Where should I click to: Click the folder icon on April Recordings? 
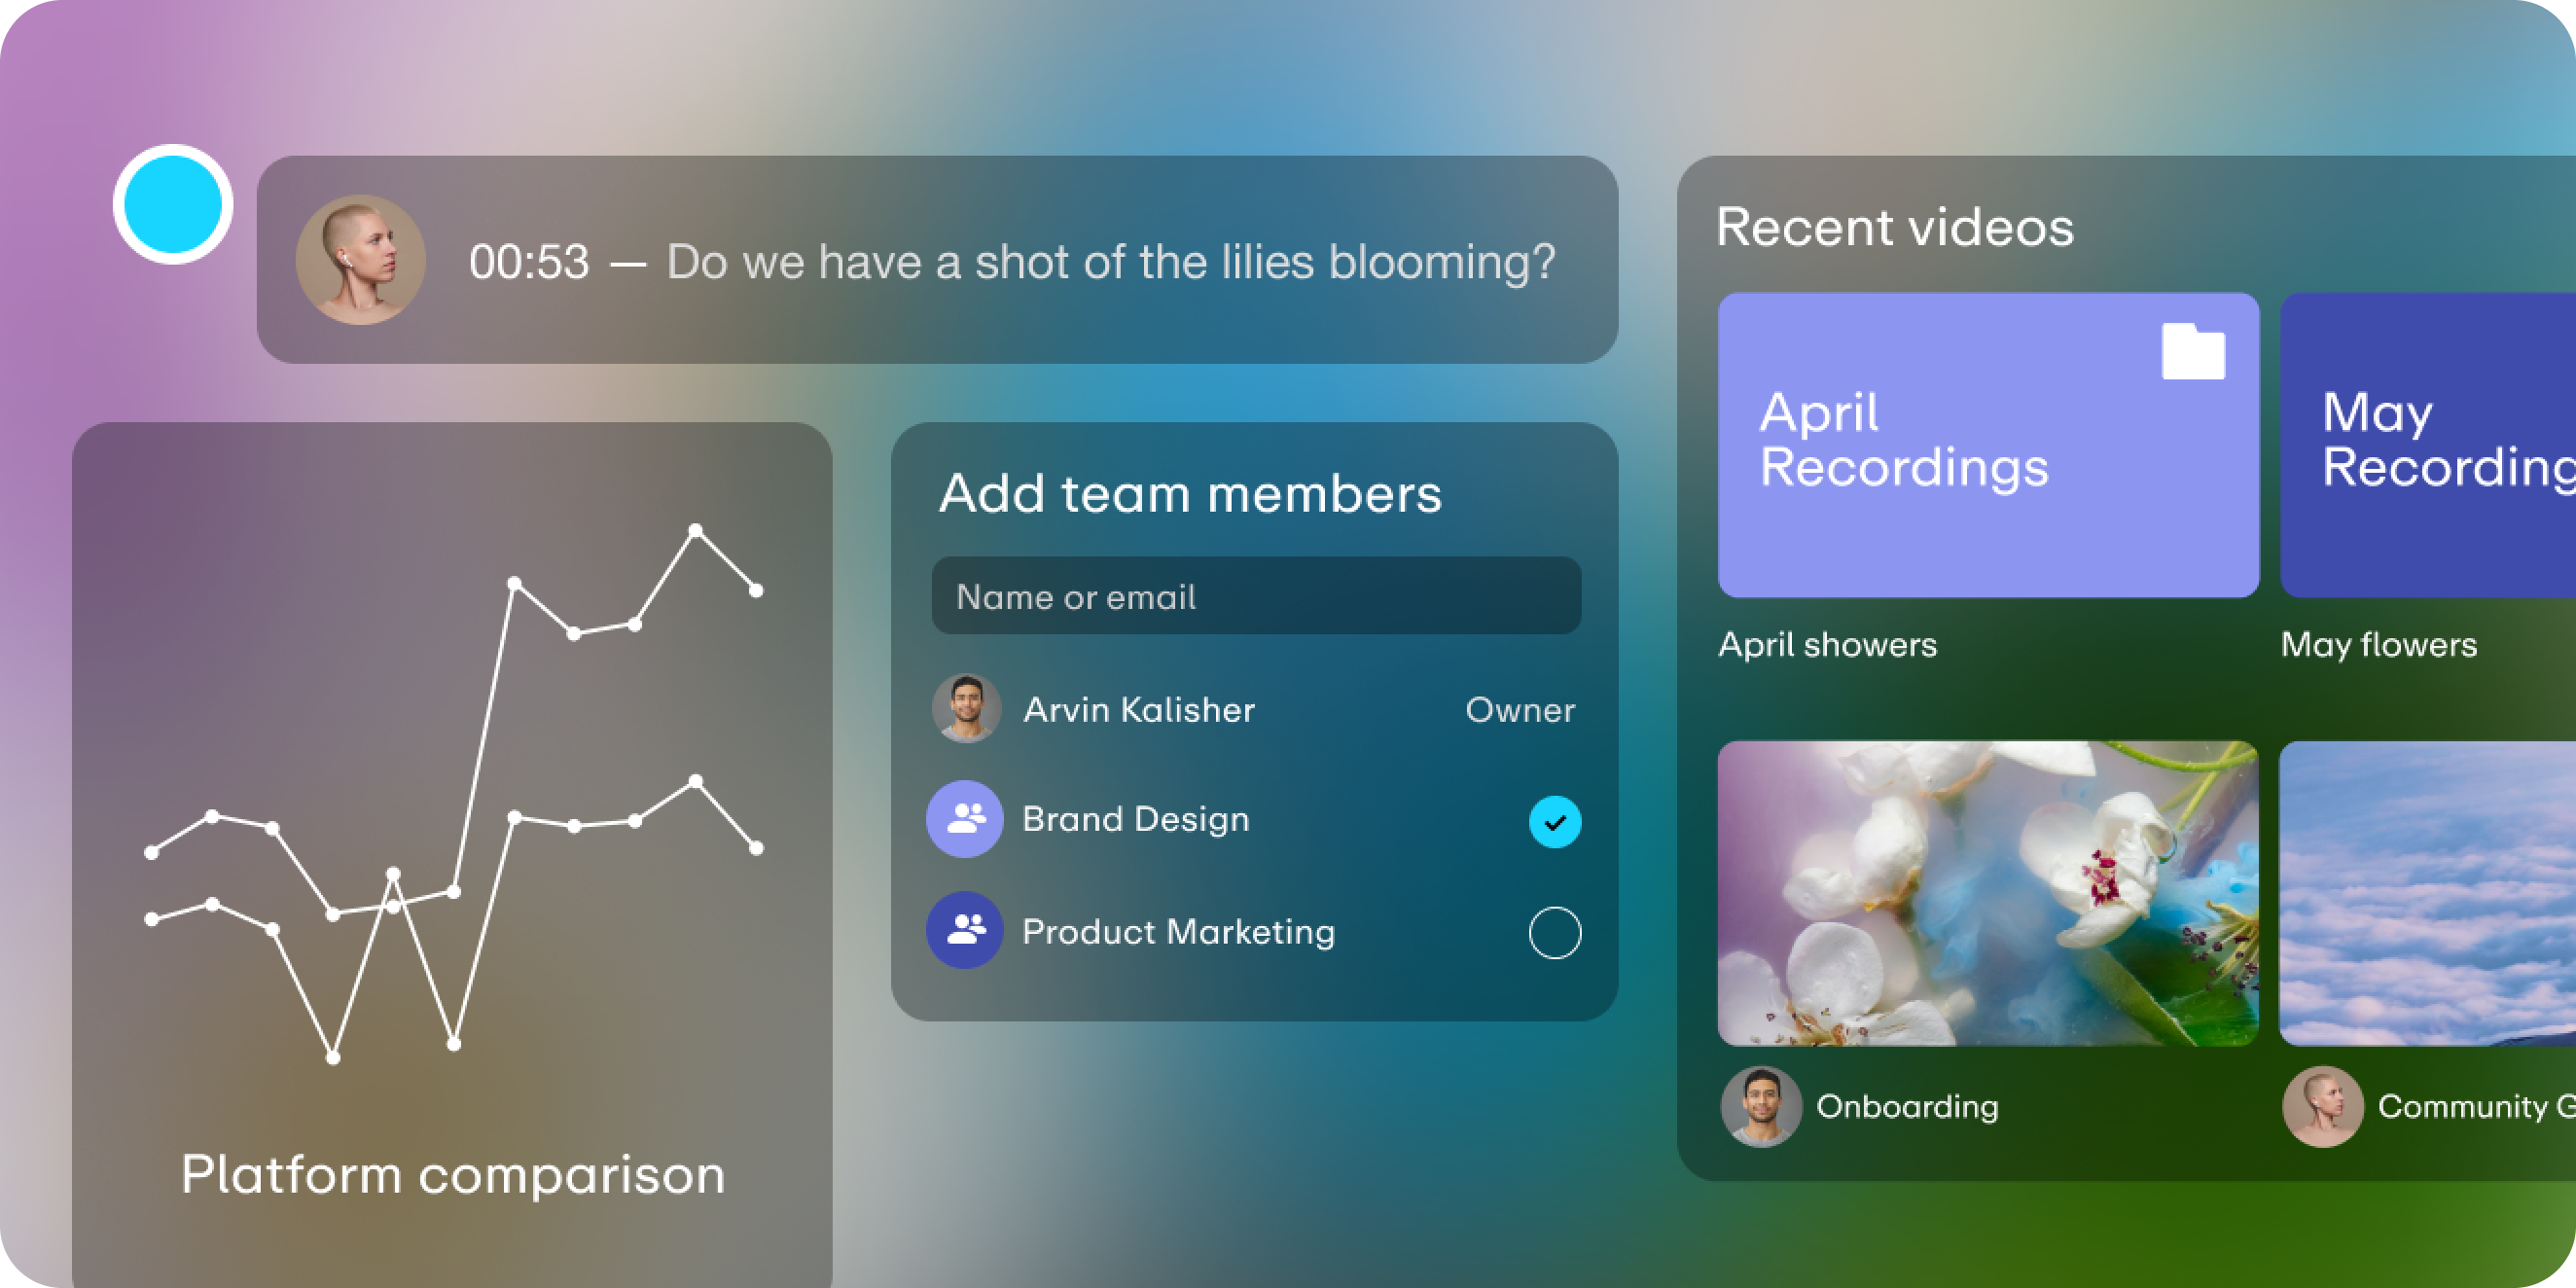pyautogui.click(x=2193, y=351)
